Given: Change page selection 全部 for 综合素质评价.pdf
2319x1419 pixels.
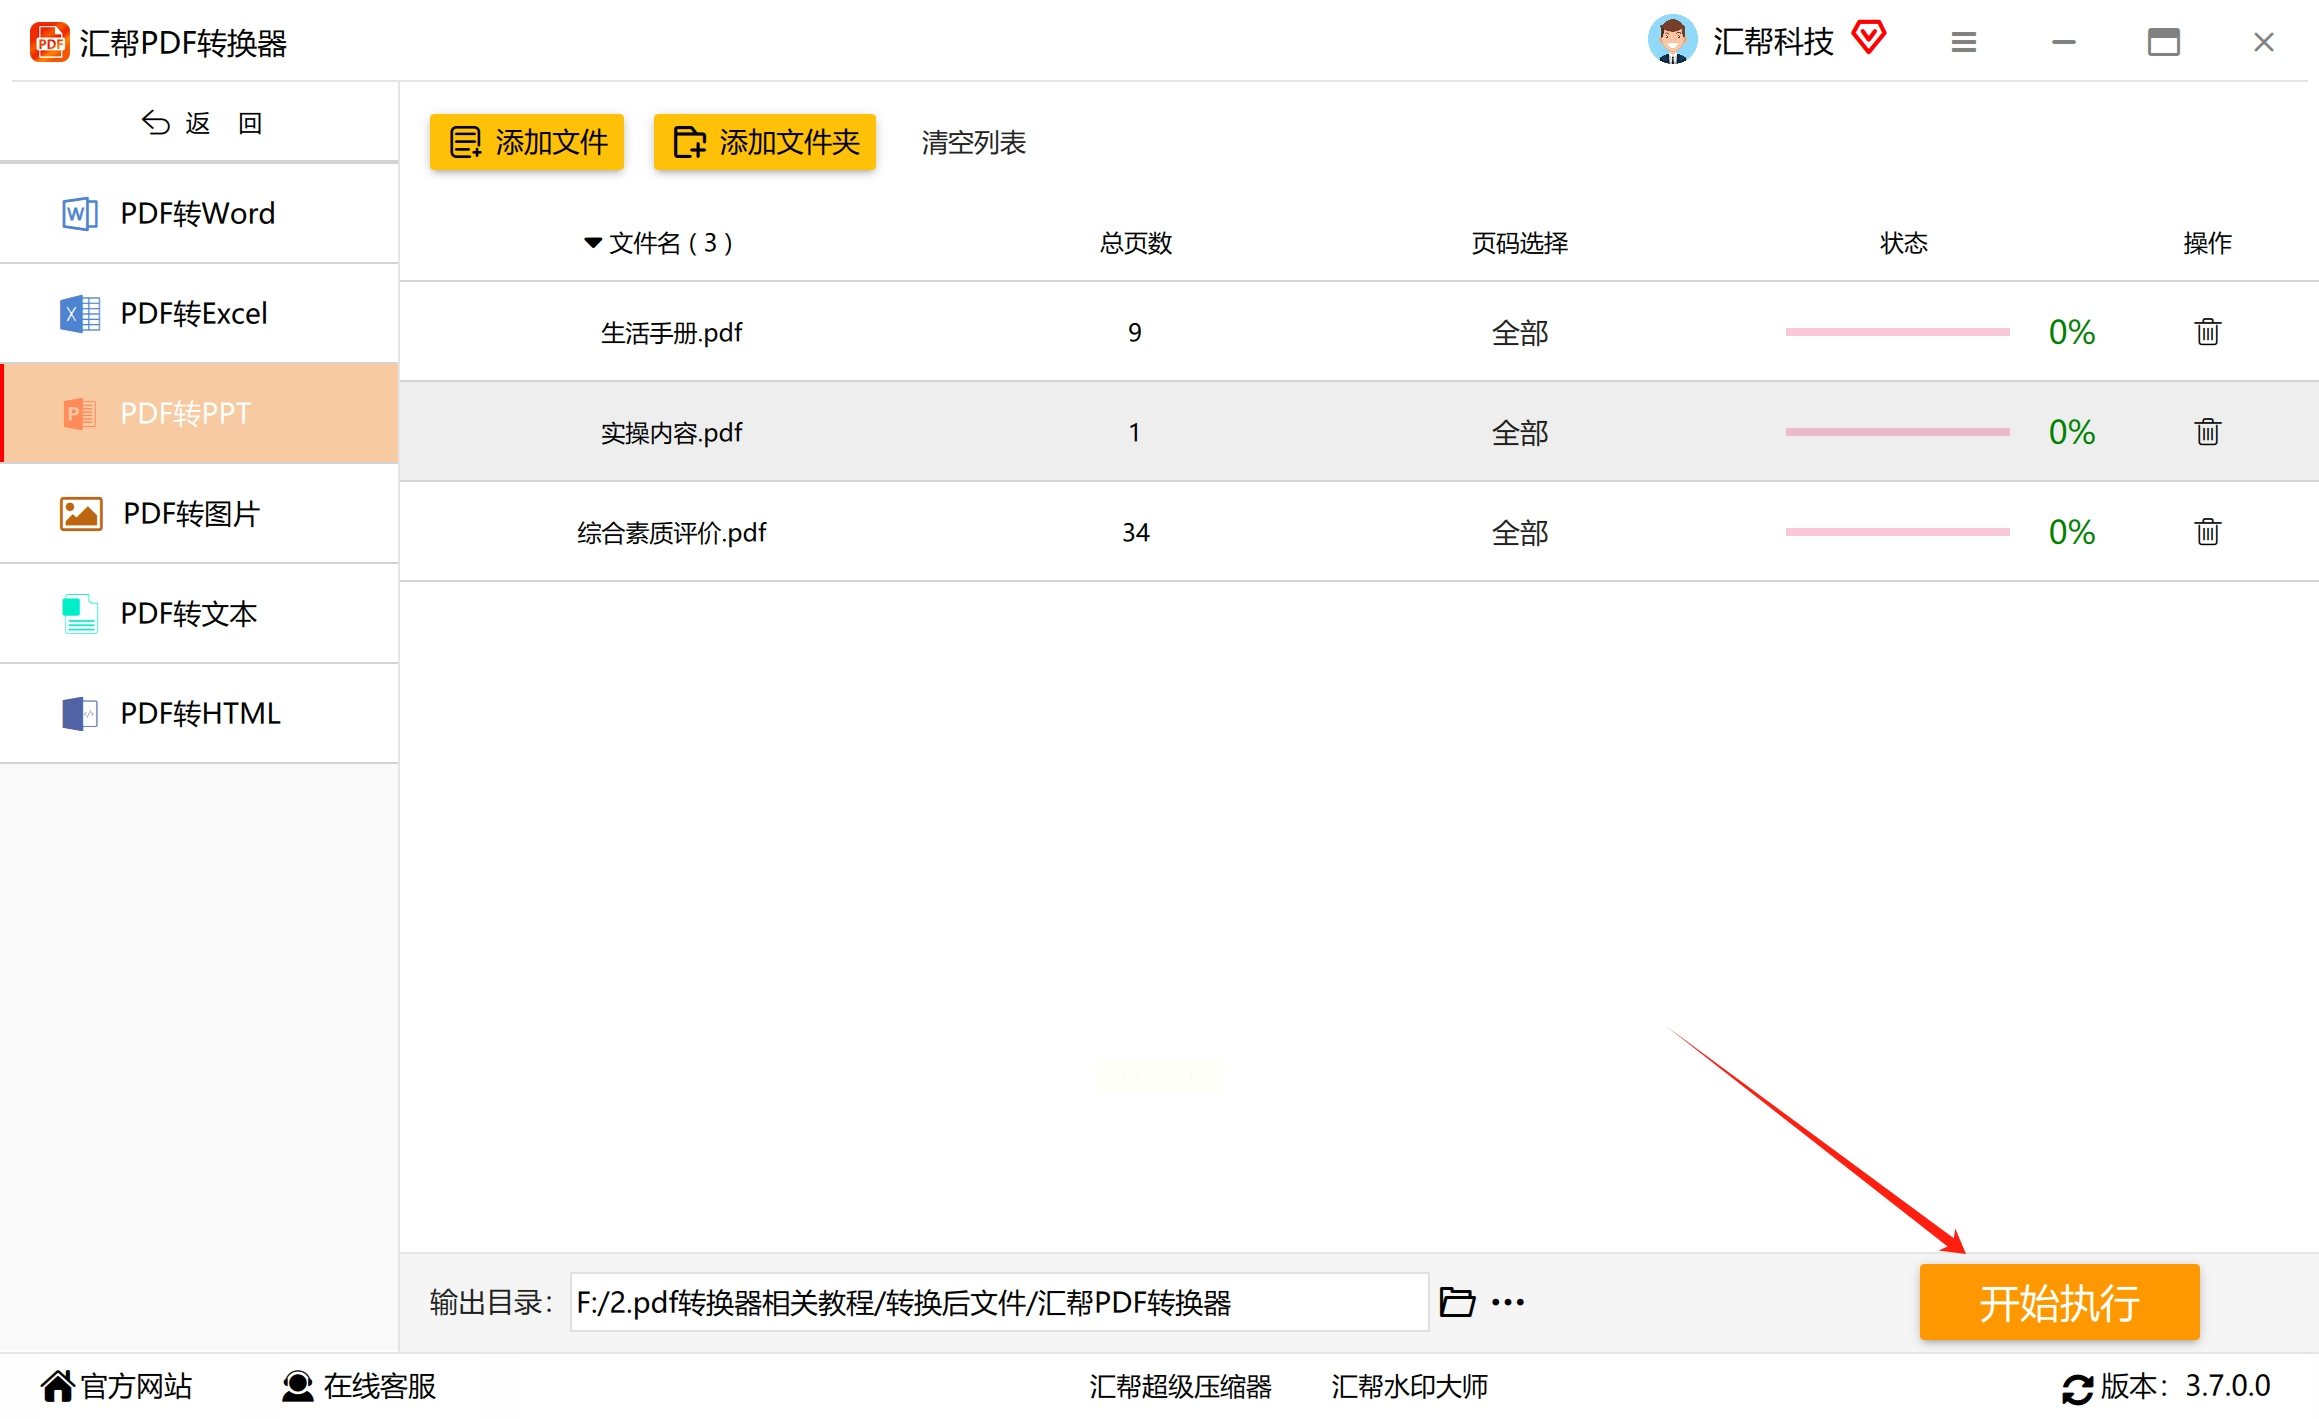Looking at the screenshot, I should pyautogui.click(x=1519, y=533).
